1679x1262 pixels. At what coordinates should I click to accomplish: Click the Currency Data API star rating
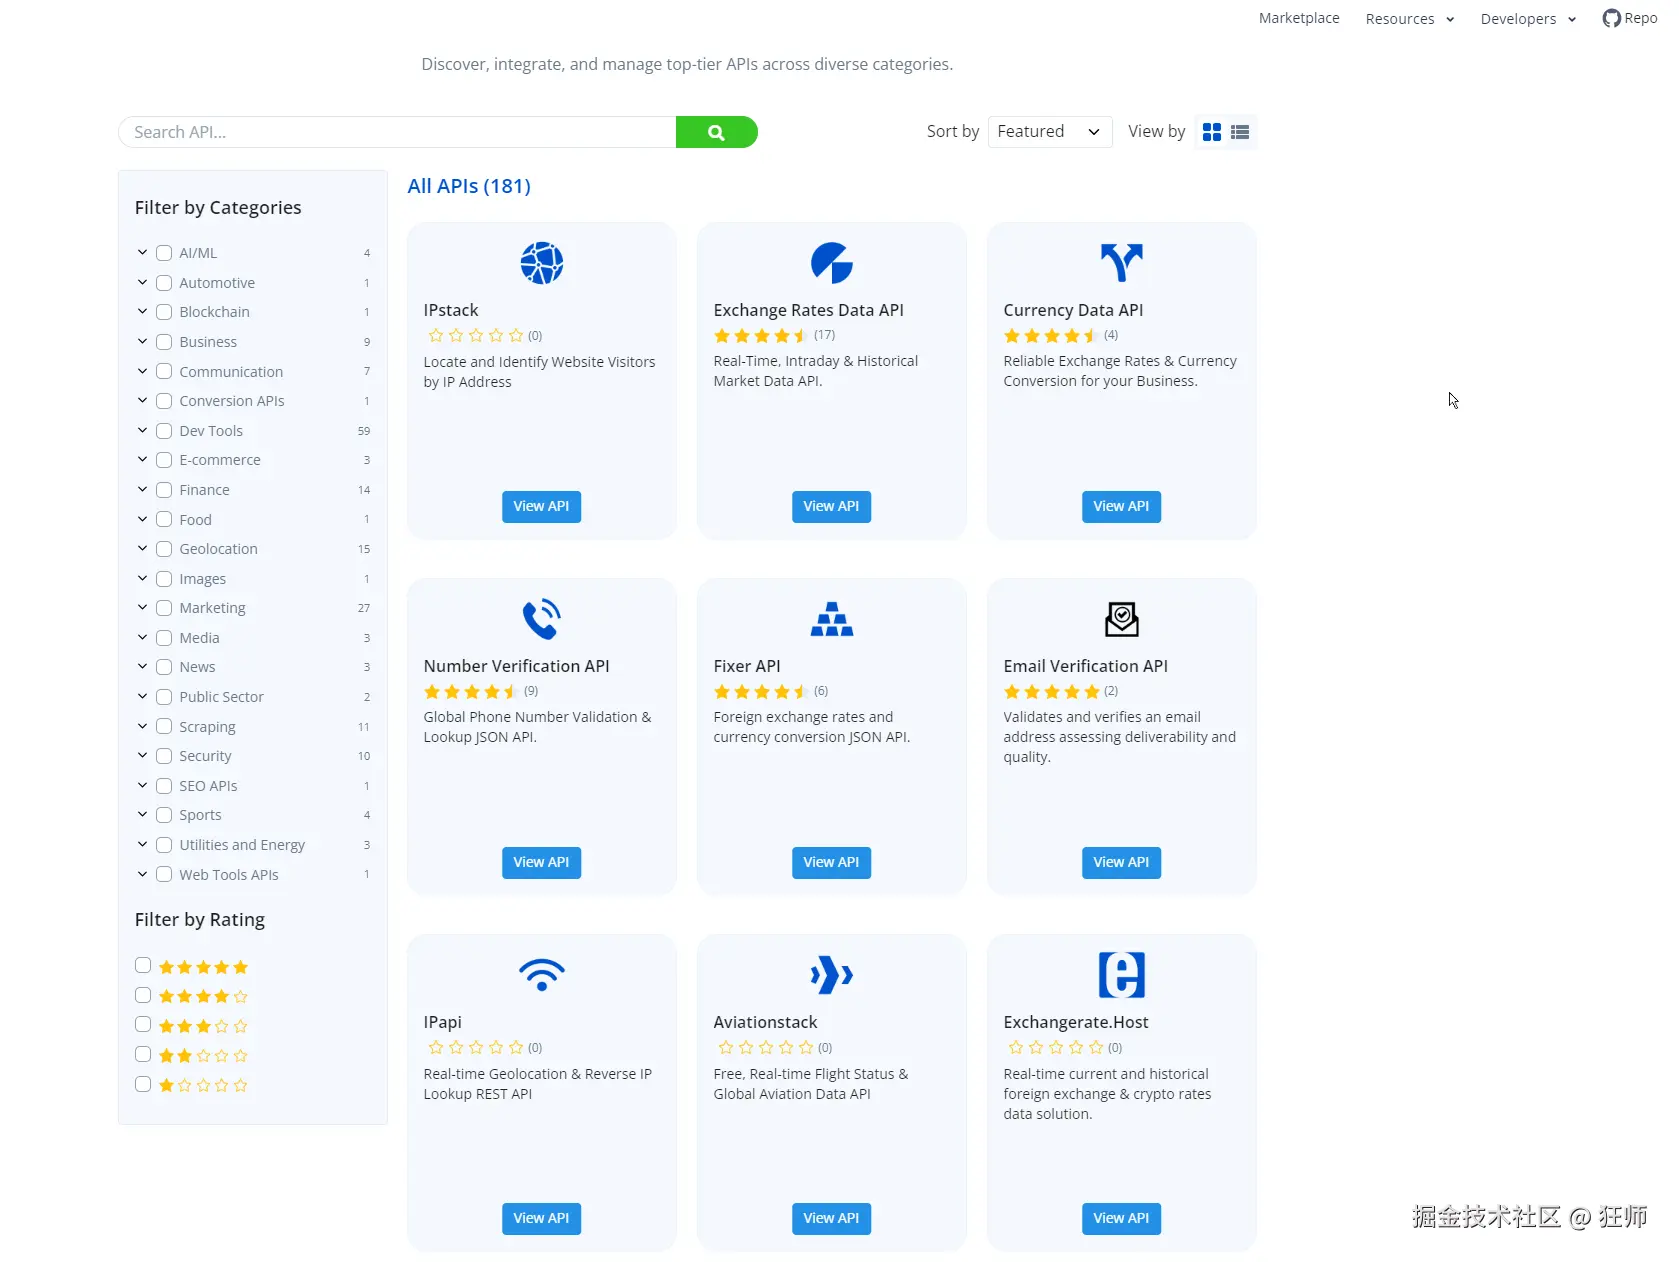pos(1052,336)
